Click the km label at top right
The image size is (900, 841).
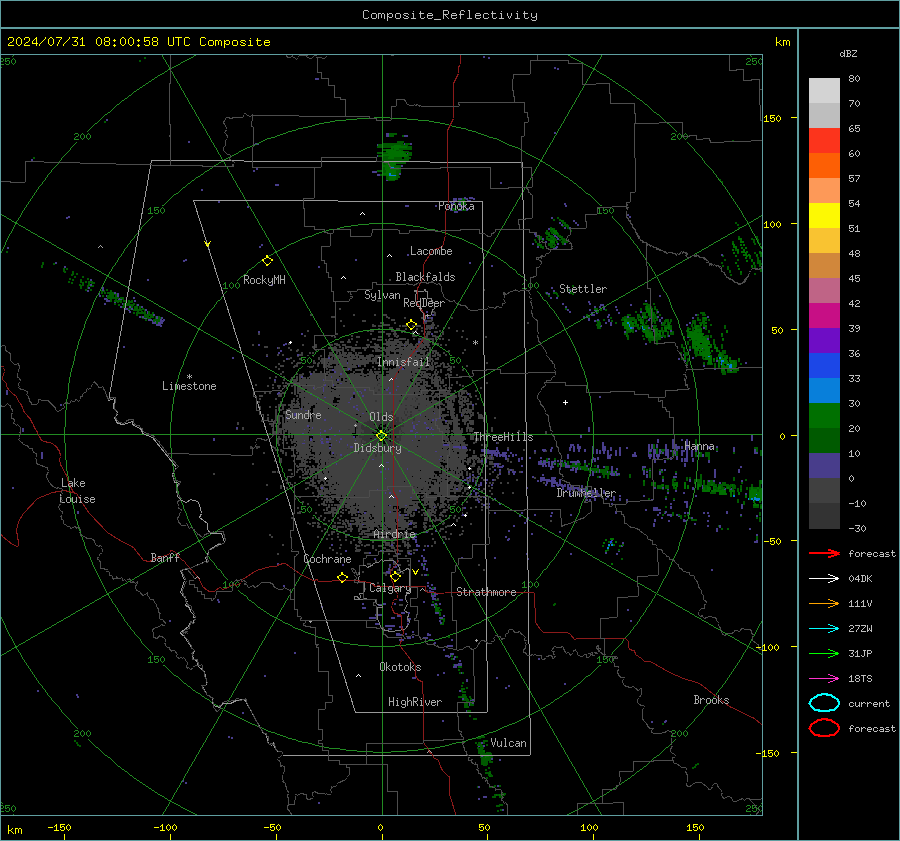pyautogui.click(x=782, y=42)
